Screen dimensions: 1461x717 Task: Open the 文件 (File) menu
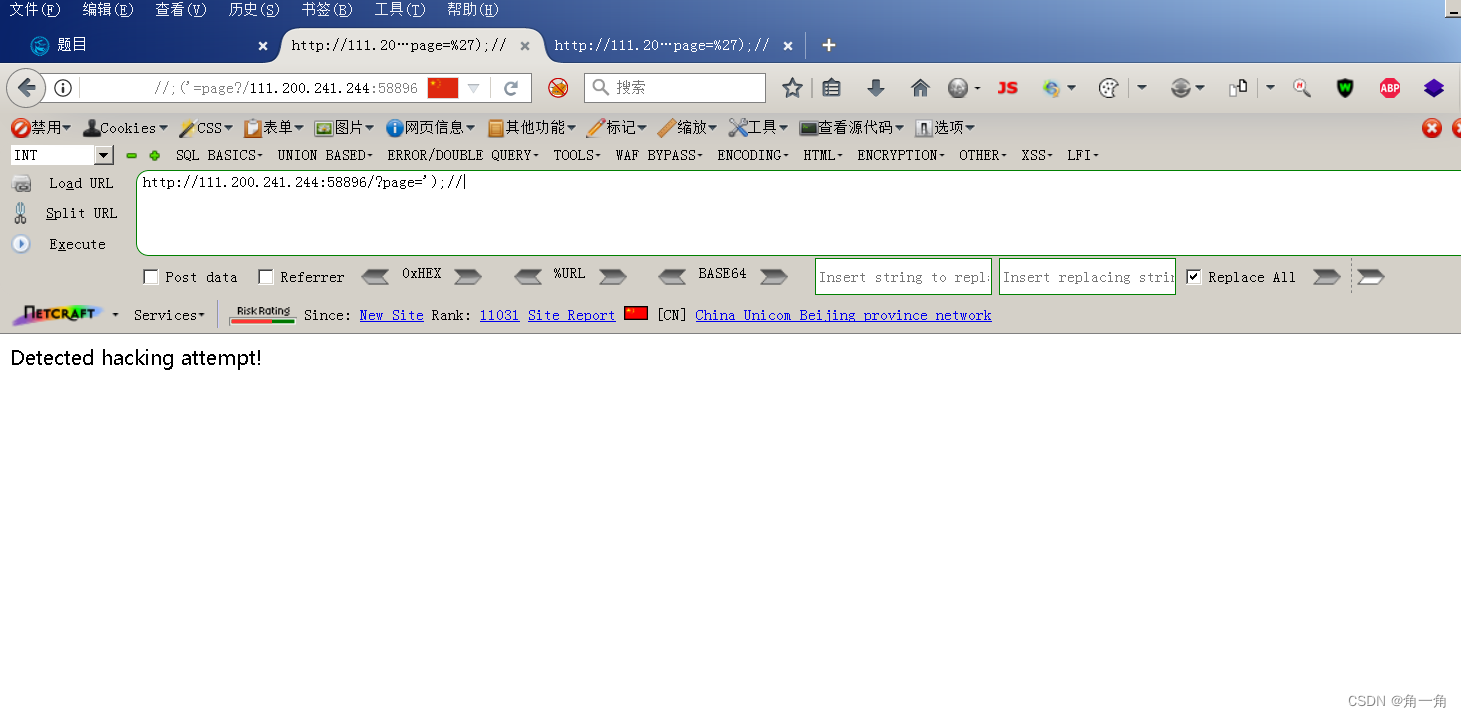click(x=34, y=10)
